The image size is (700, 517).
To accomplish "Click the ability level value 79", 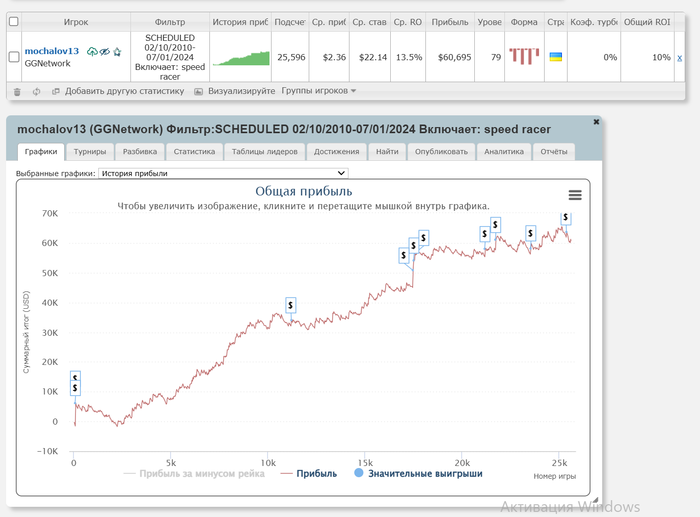I will tap(496, 57).
